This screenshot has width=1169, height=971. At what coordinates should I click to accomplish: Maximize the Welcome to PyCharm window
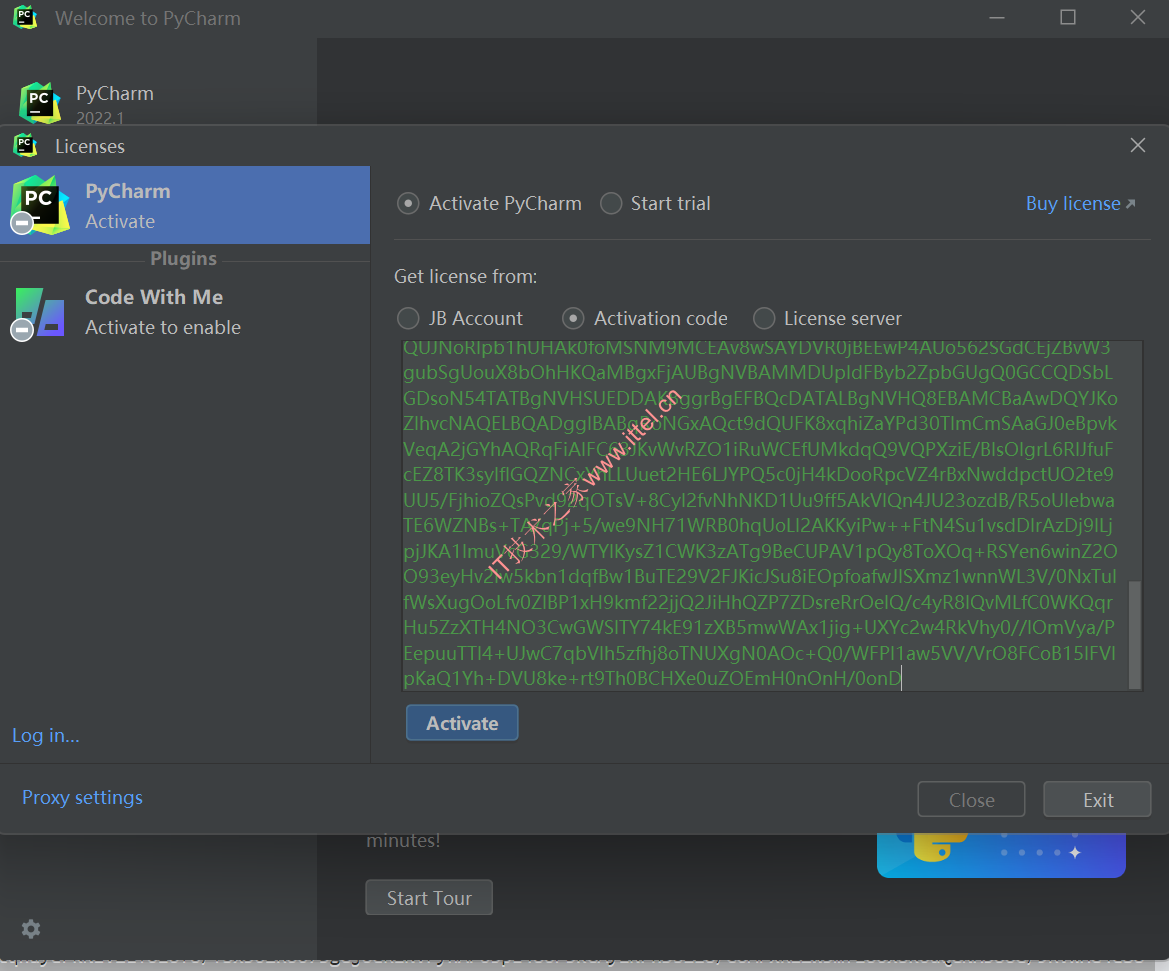tap(1068, 17)
